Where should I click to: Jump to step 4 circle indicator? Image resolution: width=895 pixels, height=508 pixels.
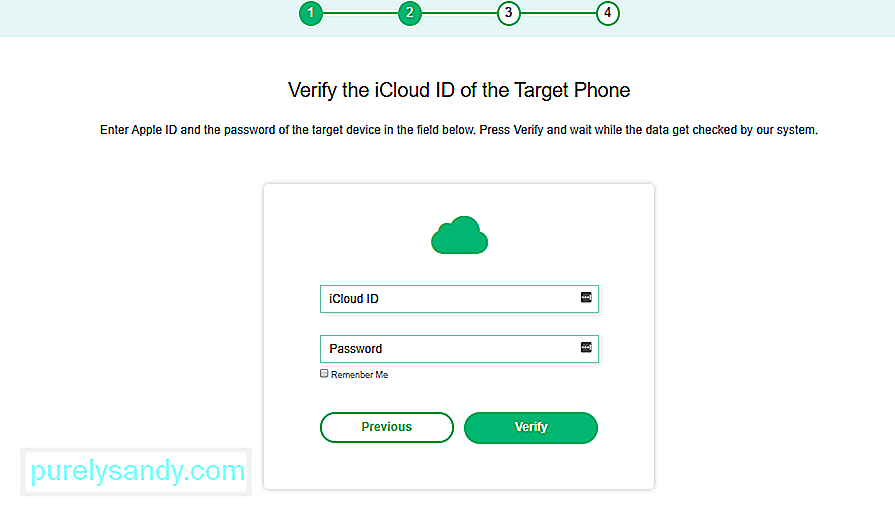pos(608,13)
